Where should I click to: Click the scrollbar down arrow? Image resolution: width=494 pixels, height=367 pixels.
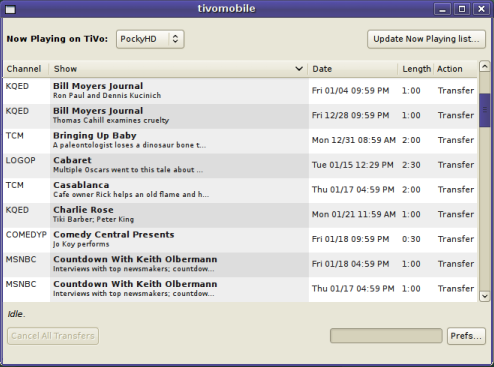[x=485, y=296]
